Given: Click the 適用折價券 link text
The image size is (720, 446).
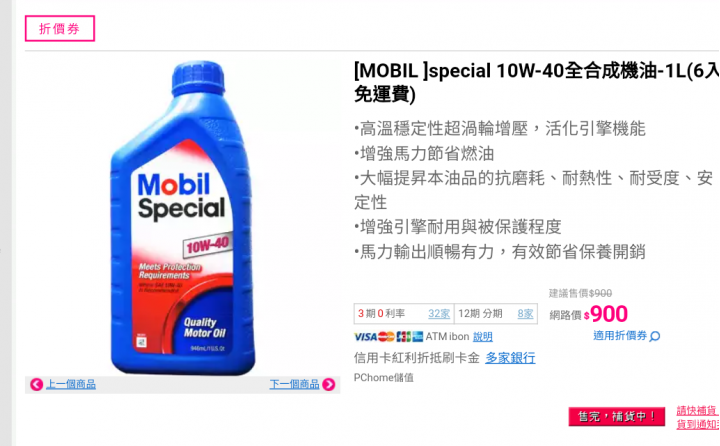Looking at the screenshot, I should [620, 336].
